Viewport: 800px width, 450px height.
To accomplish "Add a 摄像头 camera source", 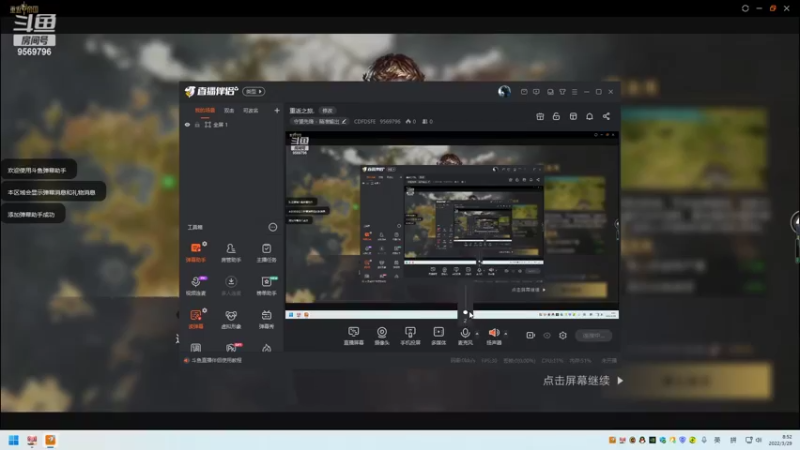I will click(382, 336).
